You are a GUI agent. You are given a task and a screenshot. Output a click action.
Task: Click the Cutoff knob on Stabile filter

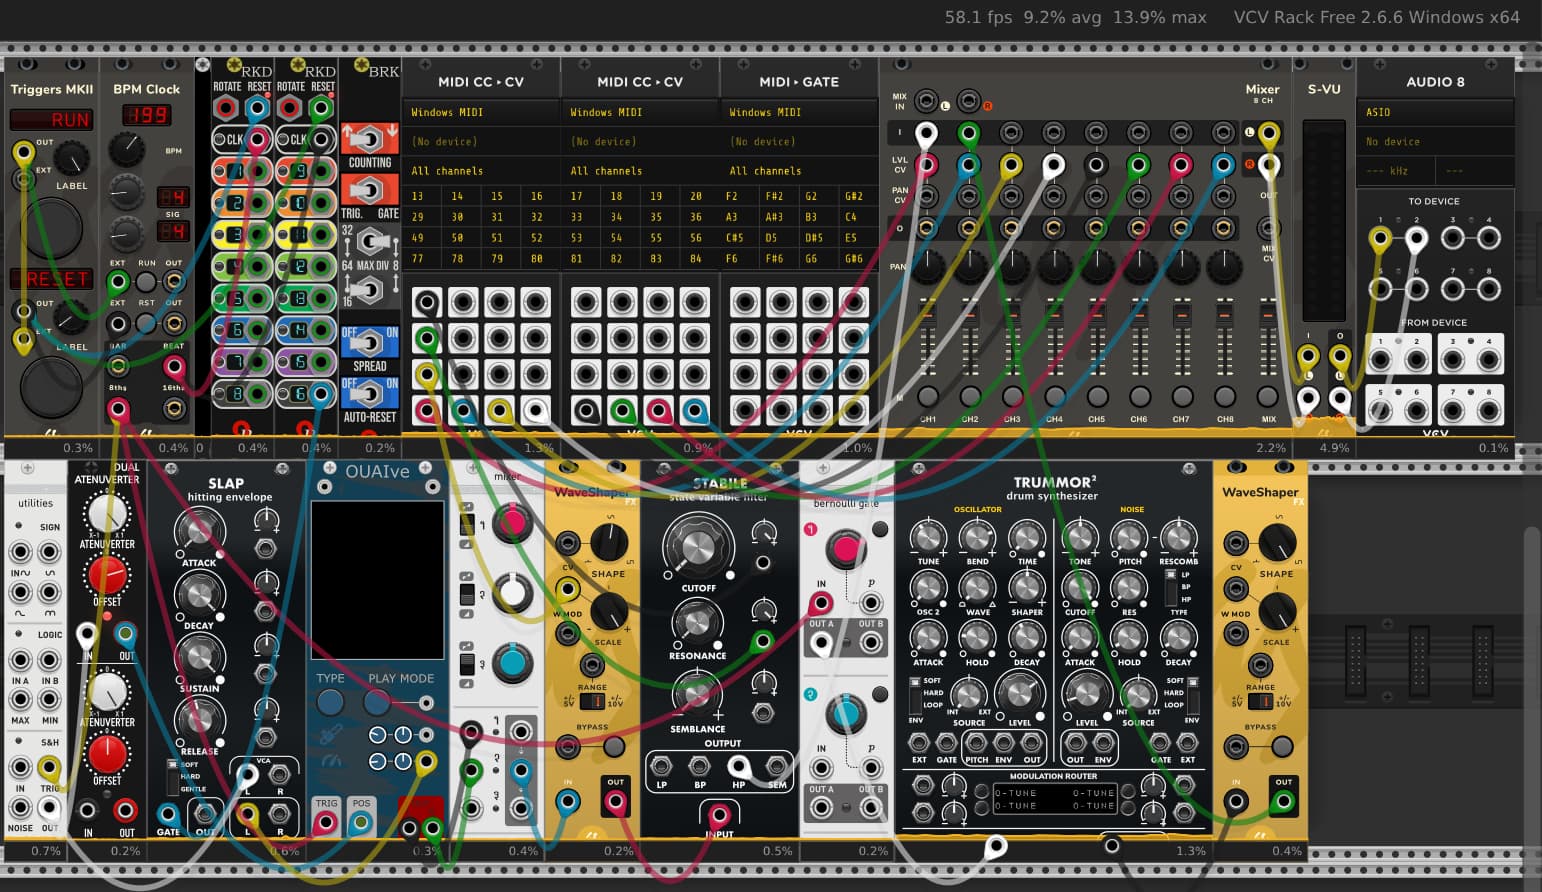[x=697, y=546]
